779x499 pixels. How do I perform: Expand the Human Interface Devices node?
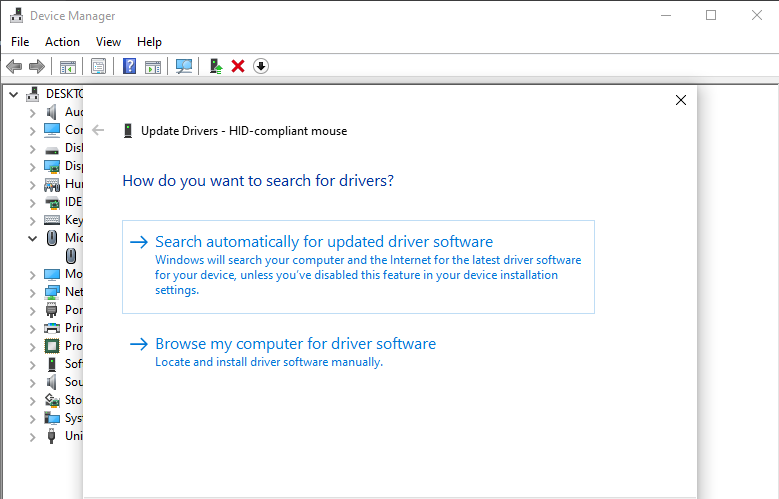tap(32, 185)
